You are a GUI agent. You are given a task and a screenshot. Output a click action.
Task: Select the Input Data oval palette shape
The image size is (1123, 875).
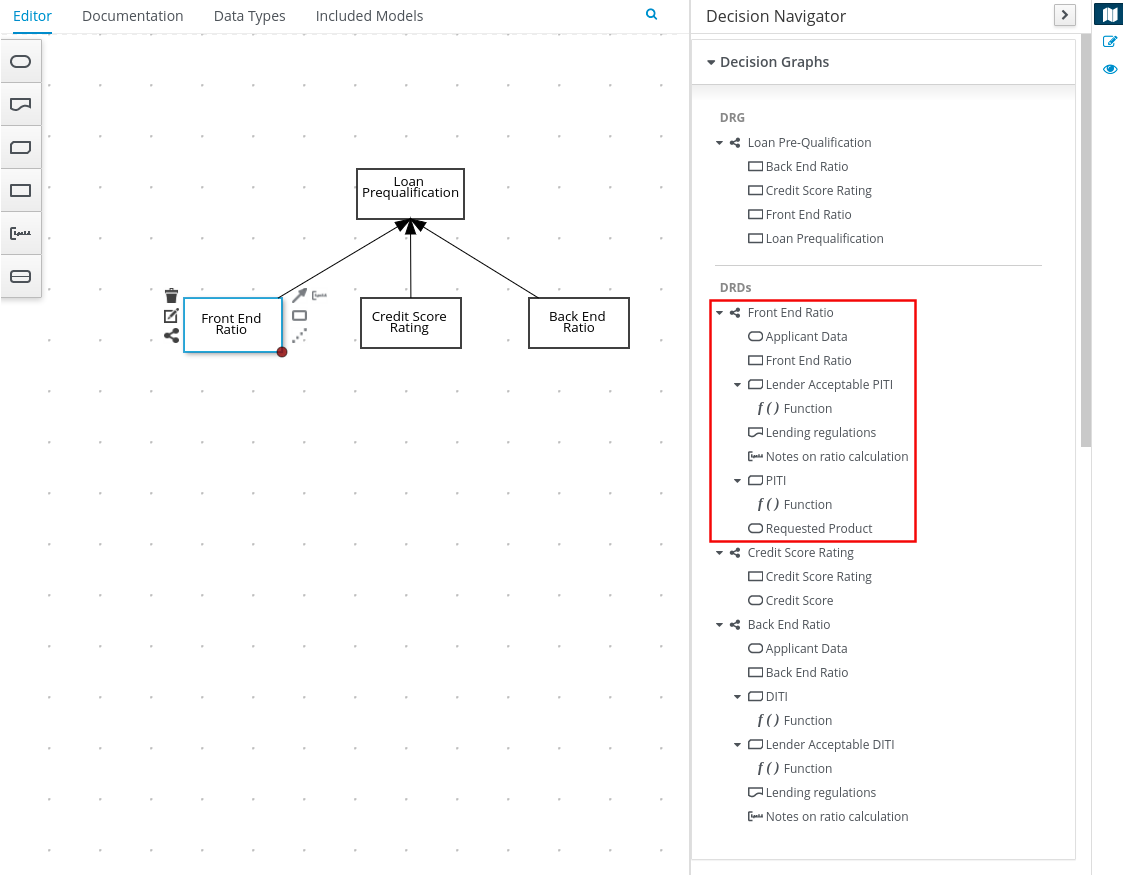click(x=20, y=62)
